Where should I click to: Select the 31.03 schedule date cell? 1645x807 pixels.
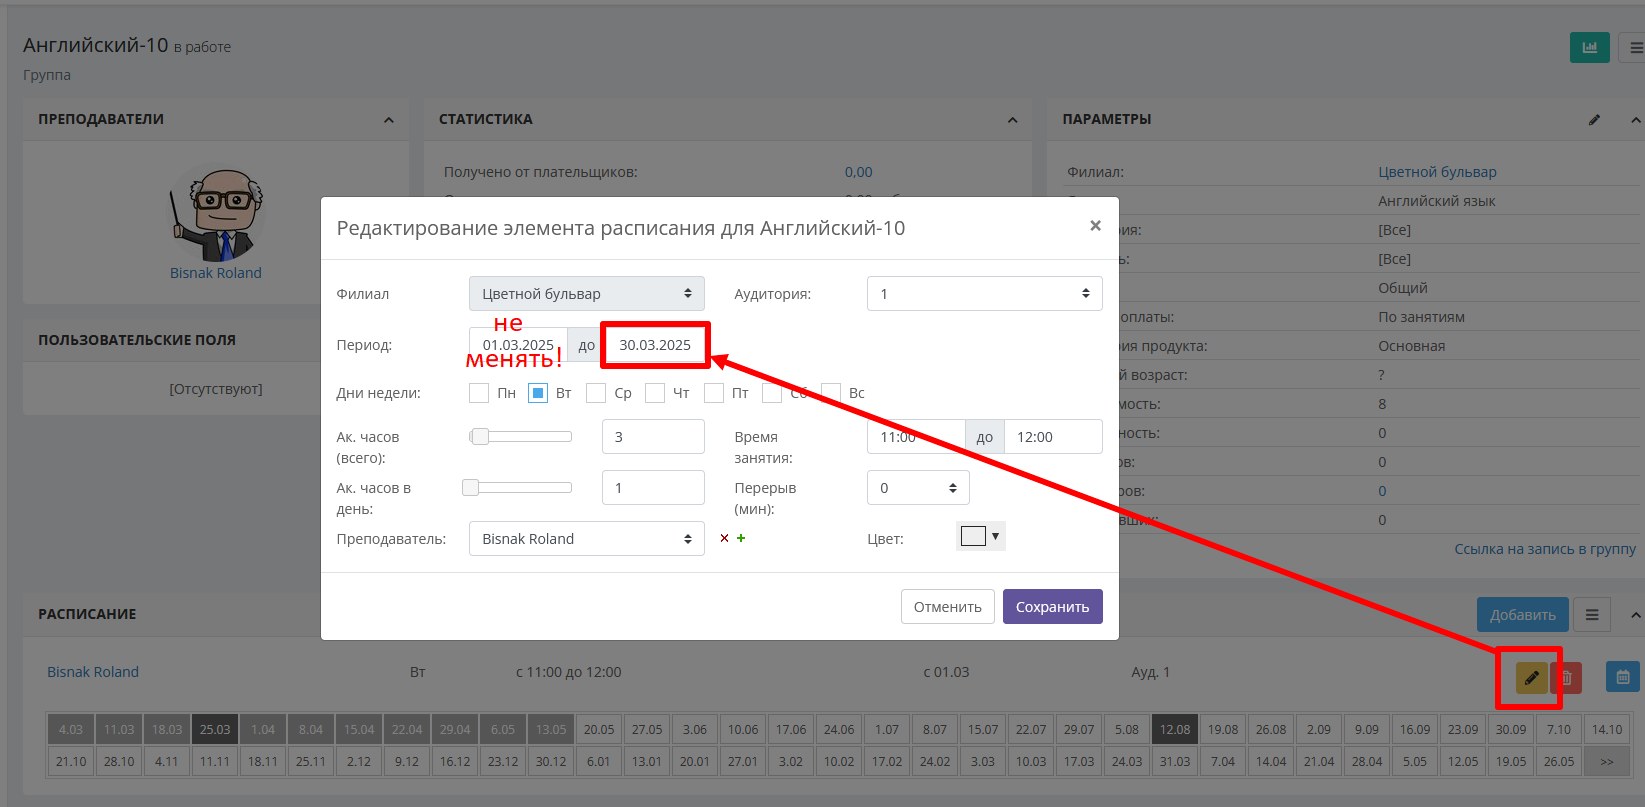tap(1175, 762)
